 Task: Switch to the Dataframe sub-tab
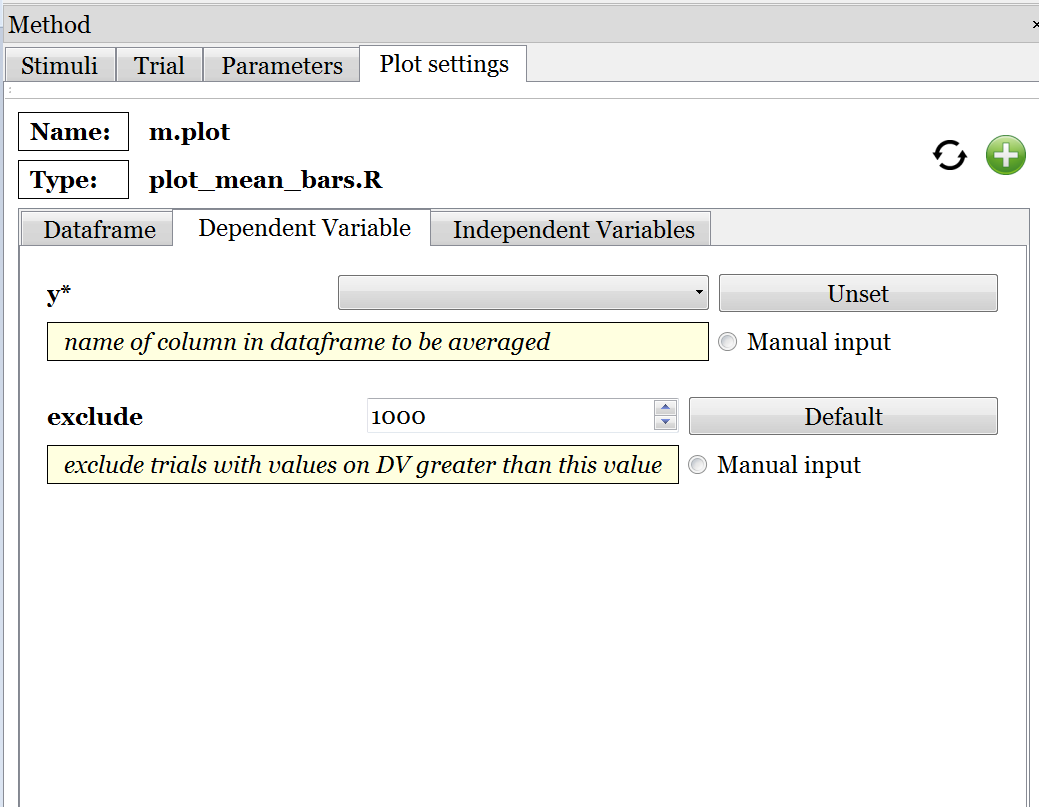[99, 230]
